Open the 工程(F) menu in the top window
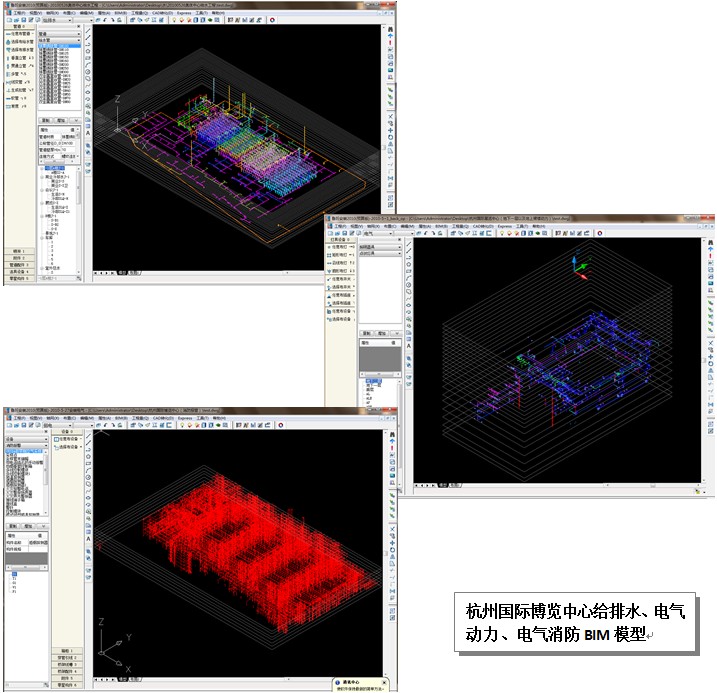 click(x=10, y=13)
